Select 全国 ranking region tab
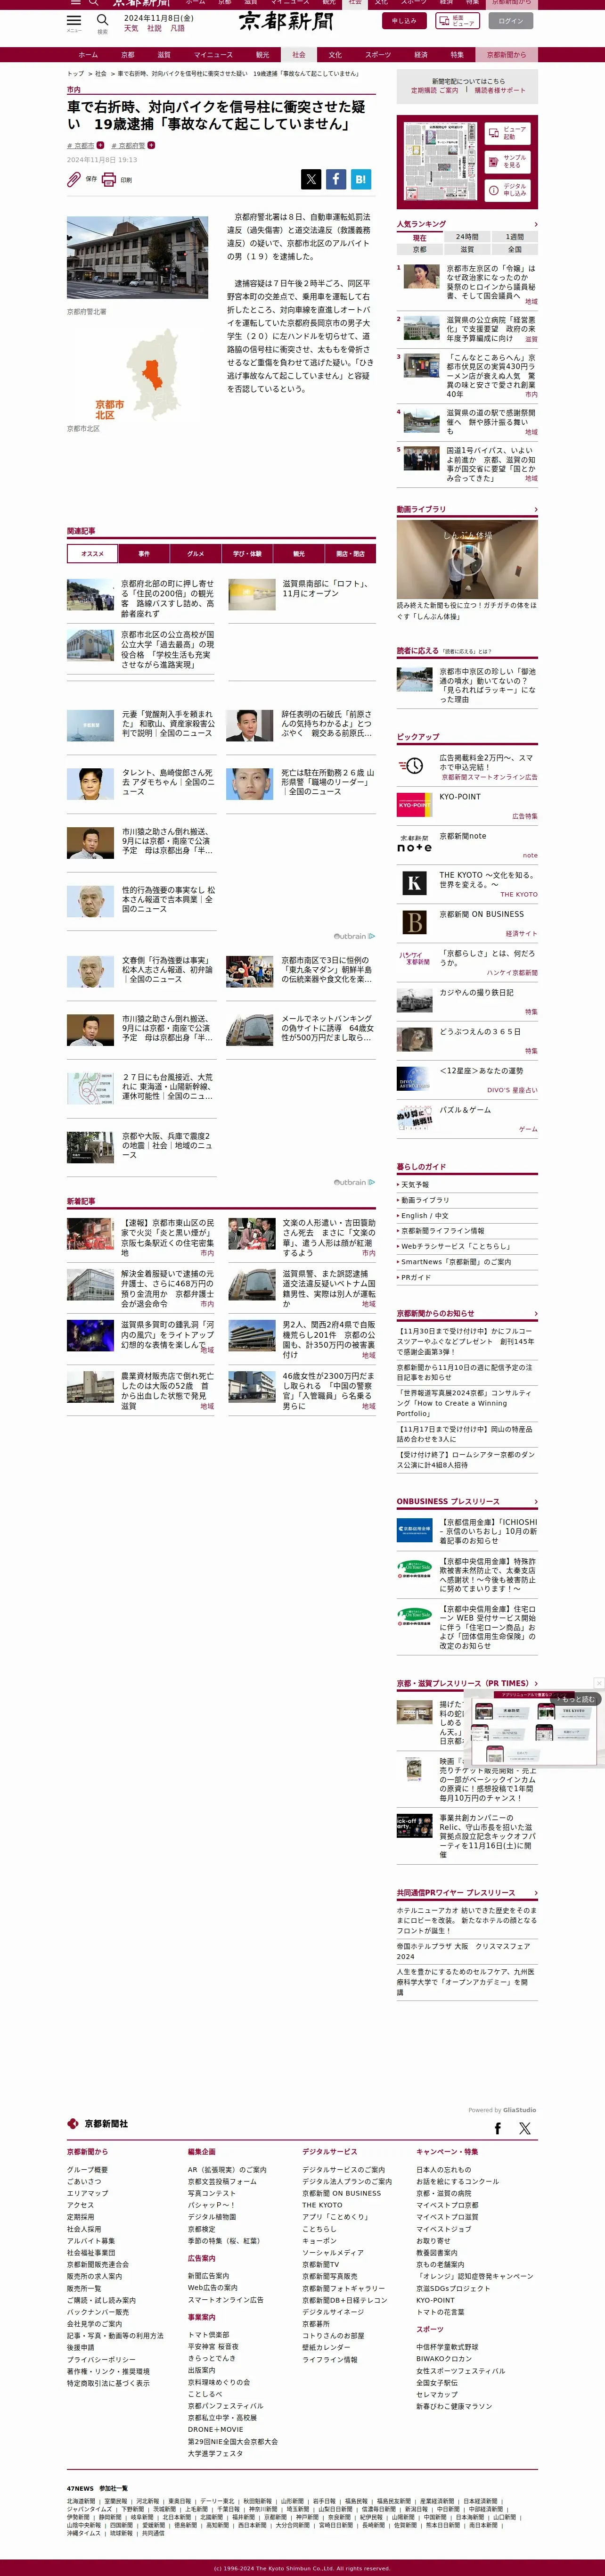The image size is (605, 2576). [514, 249]
